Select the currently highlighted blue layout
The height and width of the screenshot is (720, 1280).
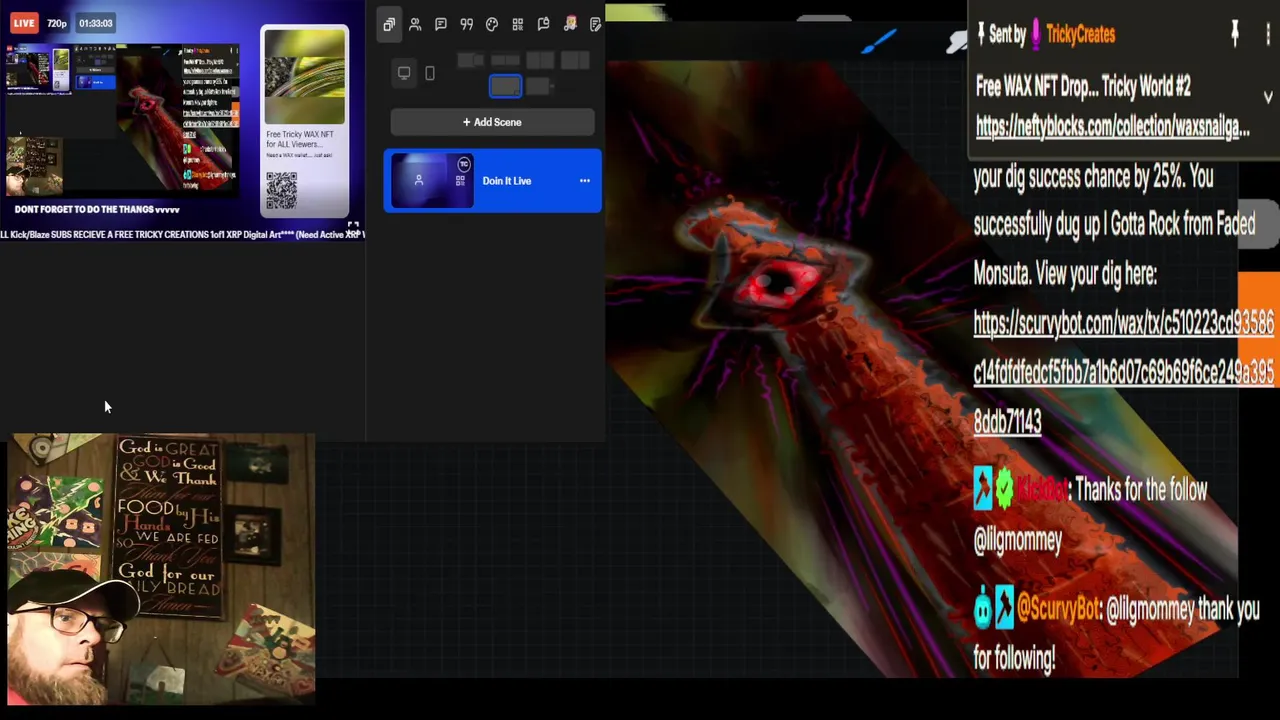coord(505,87)
